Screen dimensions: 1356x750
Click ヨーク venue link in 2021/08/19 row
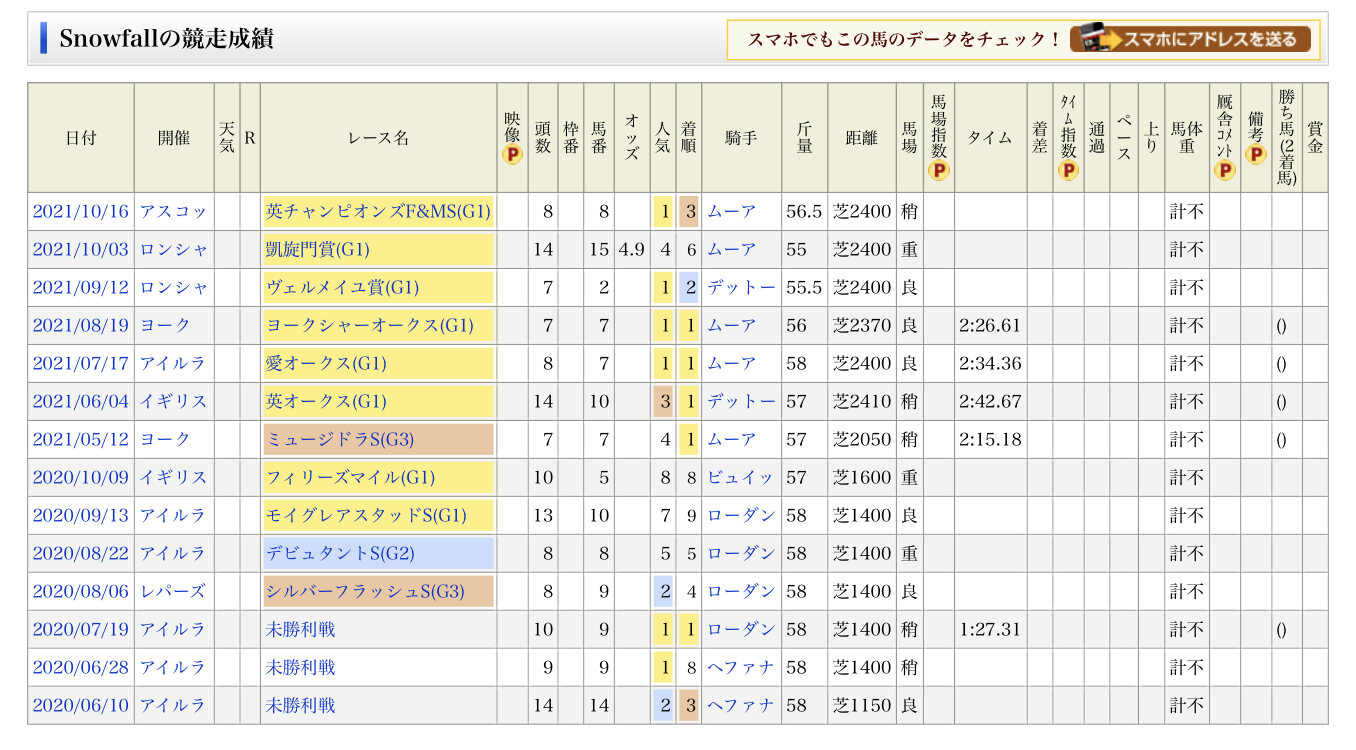[164, 326]
